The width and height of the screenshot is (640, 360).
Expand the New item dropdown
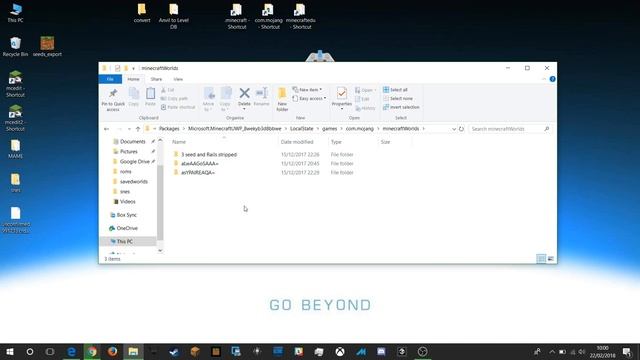click(307, 90)
